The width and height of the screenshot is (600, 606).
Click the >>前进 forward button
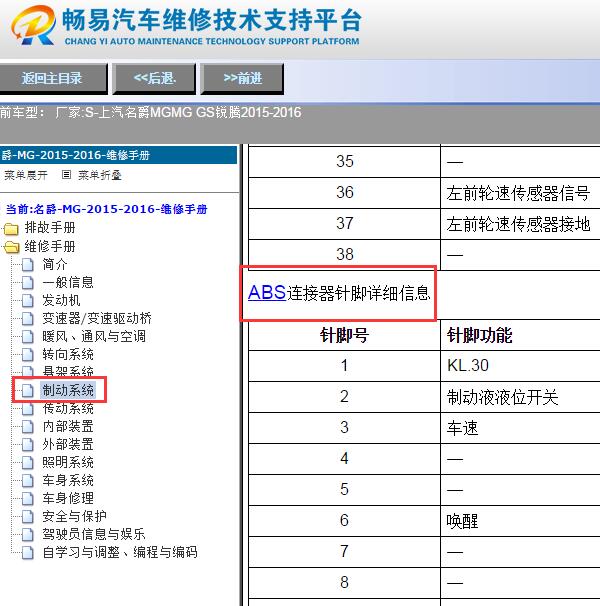click(x=242, y=79)
